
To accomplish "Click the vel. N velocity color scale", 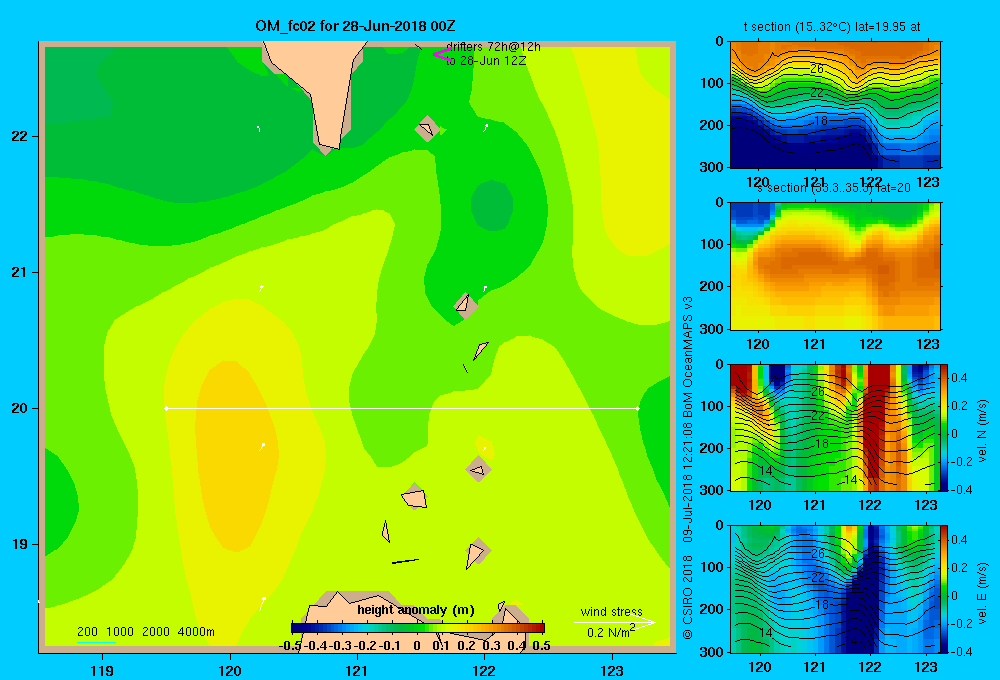I will coord(945,427).
